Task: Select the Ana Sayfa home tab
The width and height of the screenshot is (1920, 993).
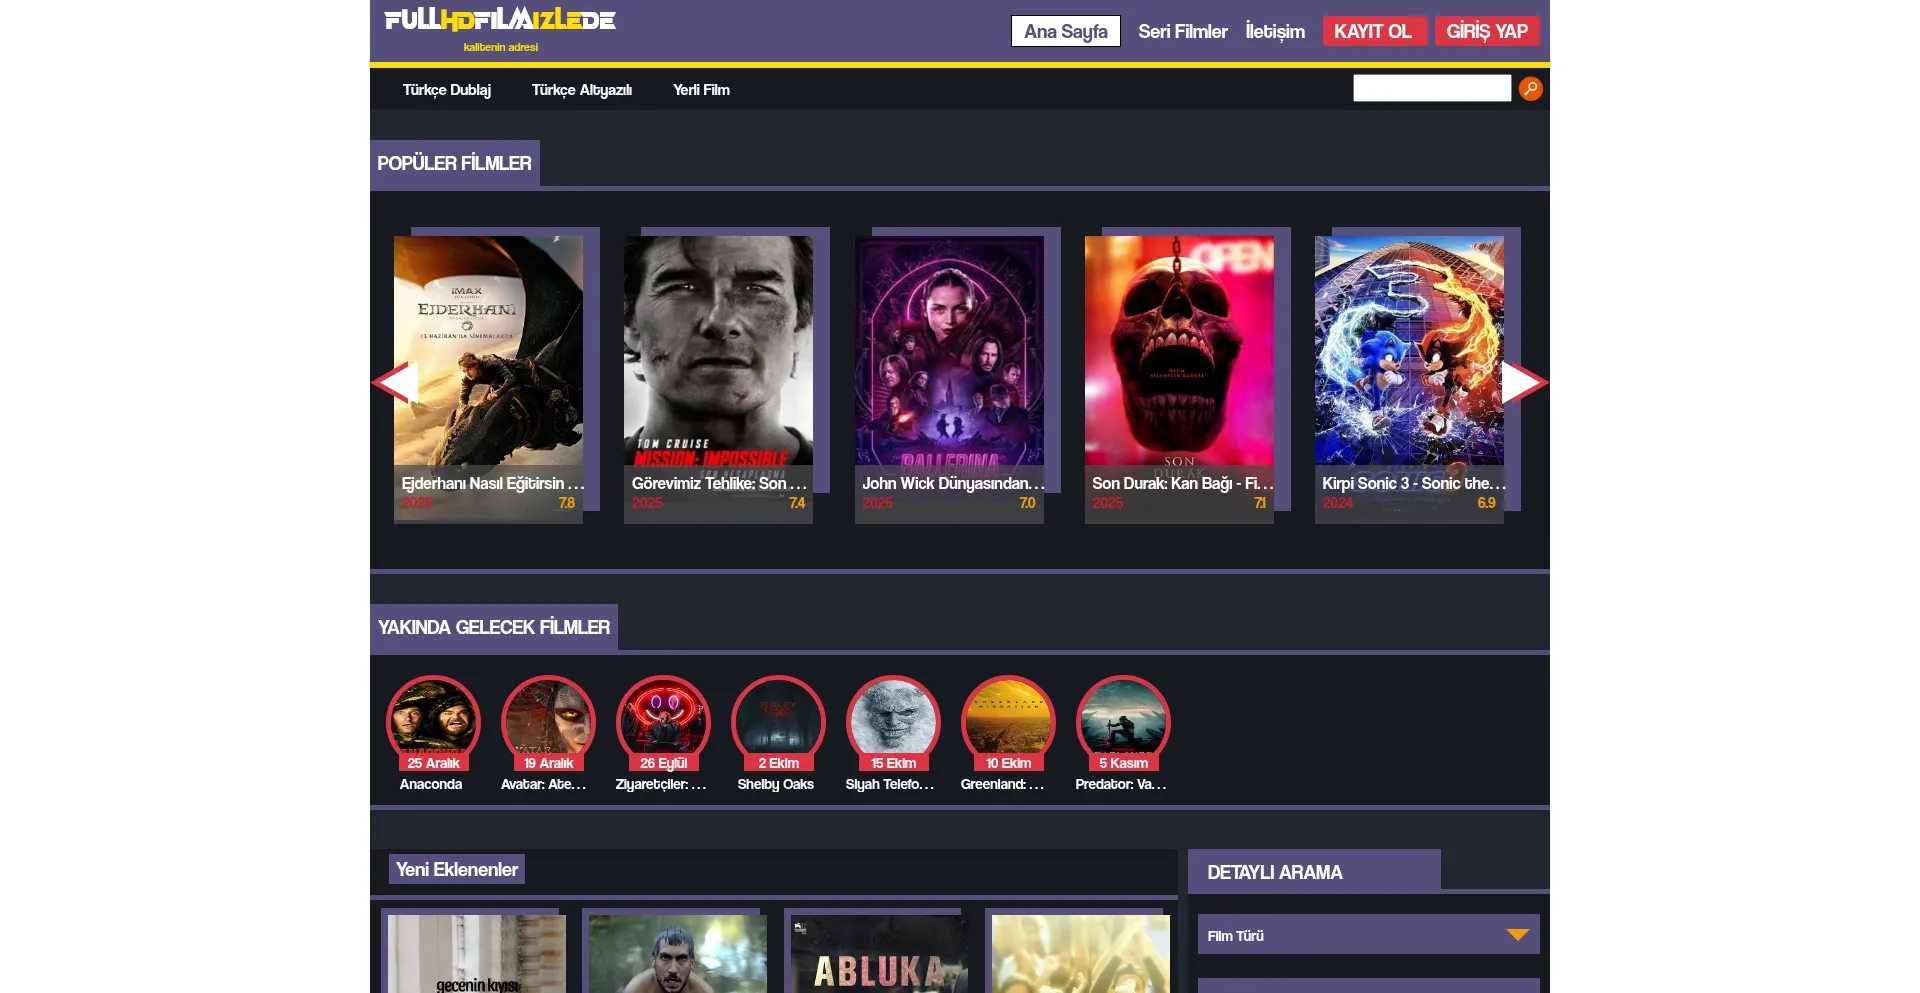Action: (1065, 31)
